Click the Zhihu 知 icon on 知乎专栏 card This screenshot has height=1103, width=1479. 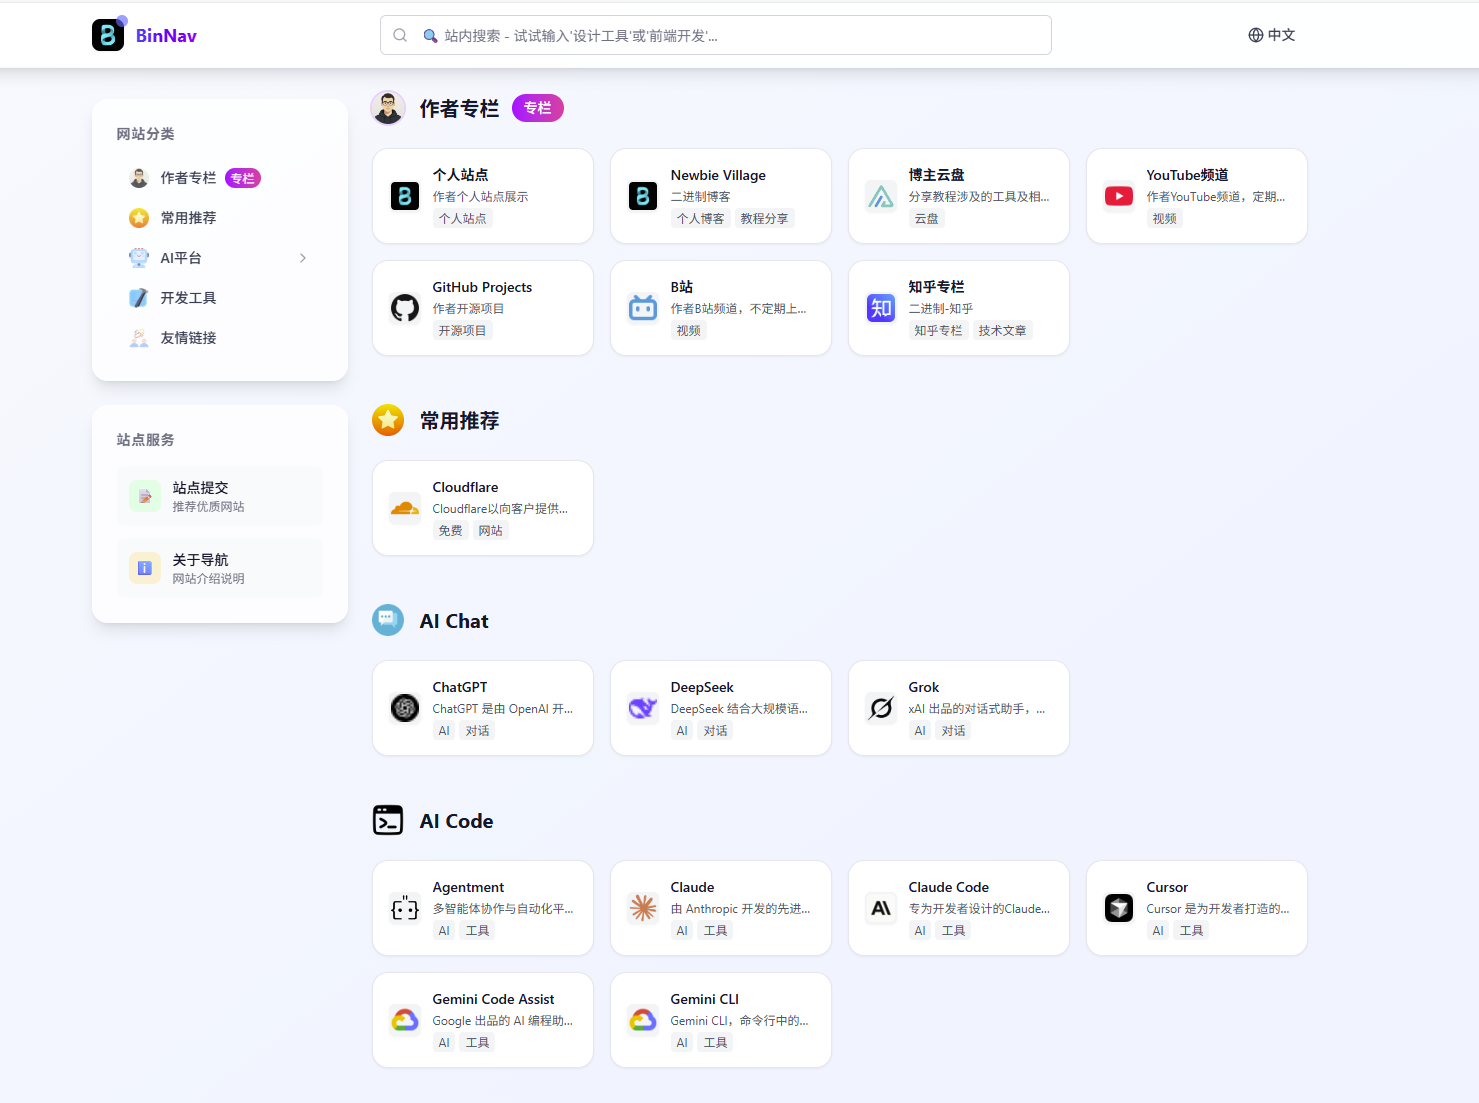coord(880,308)
